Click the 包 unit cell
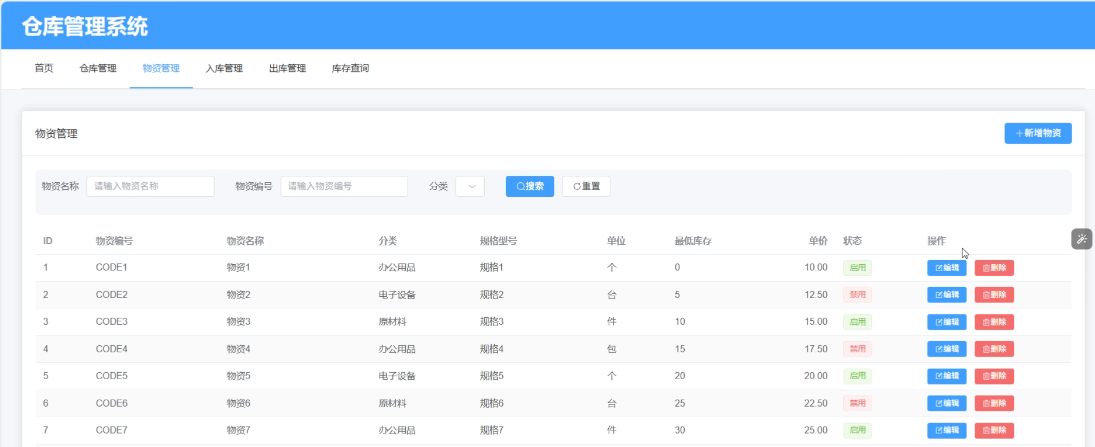Screen dimensions: 1095x447 (612, 349)
